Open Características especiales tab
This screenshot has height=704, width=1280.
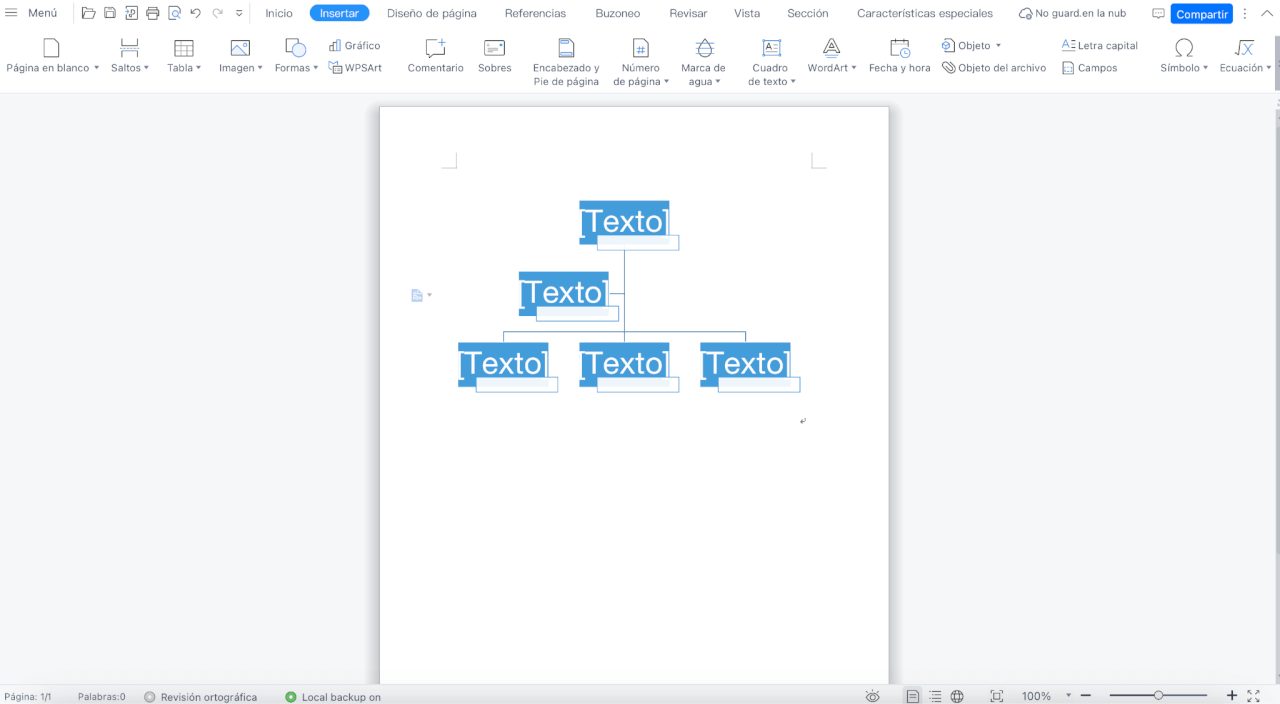pyautogui.click(x=925, y=13)
